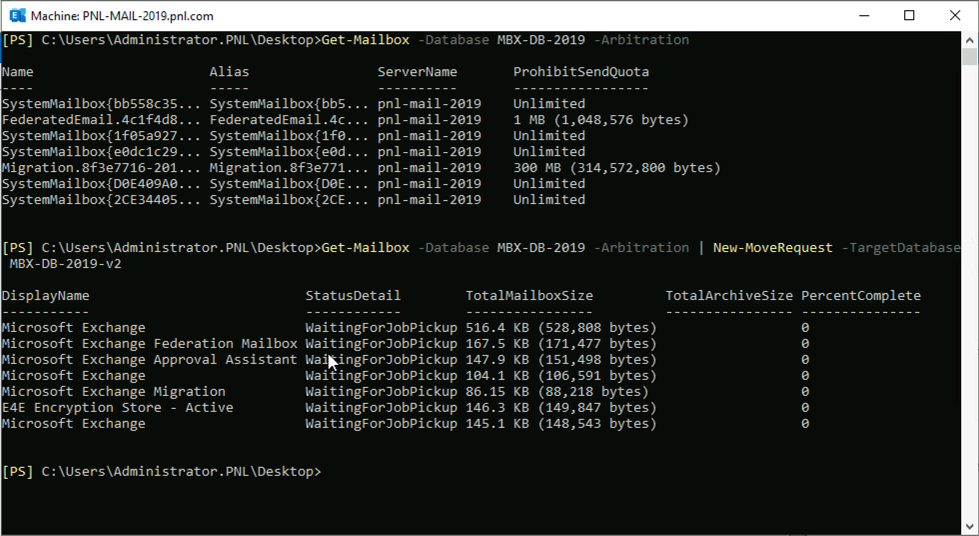This screenshot has height=536, width=979.
Task: Click the scrollbar down arrow
Action: point(970,527)
